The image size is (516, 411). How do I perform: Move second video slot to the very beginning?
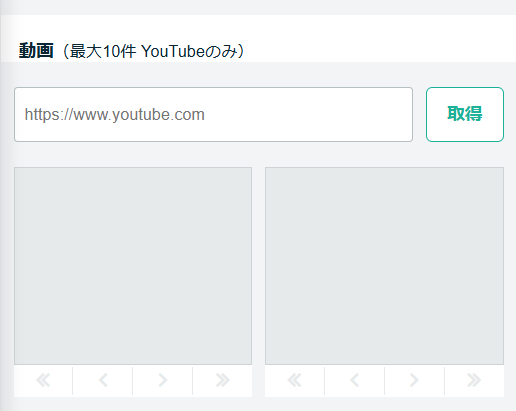pyautogui.click(x=295, y=380)
